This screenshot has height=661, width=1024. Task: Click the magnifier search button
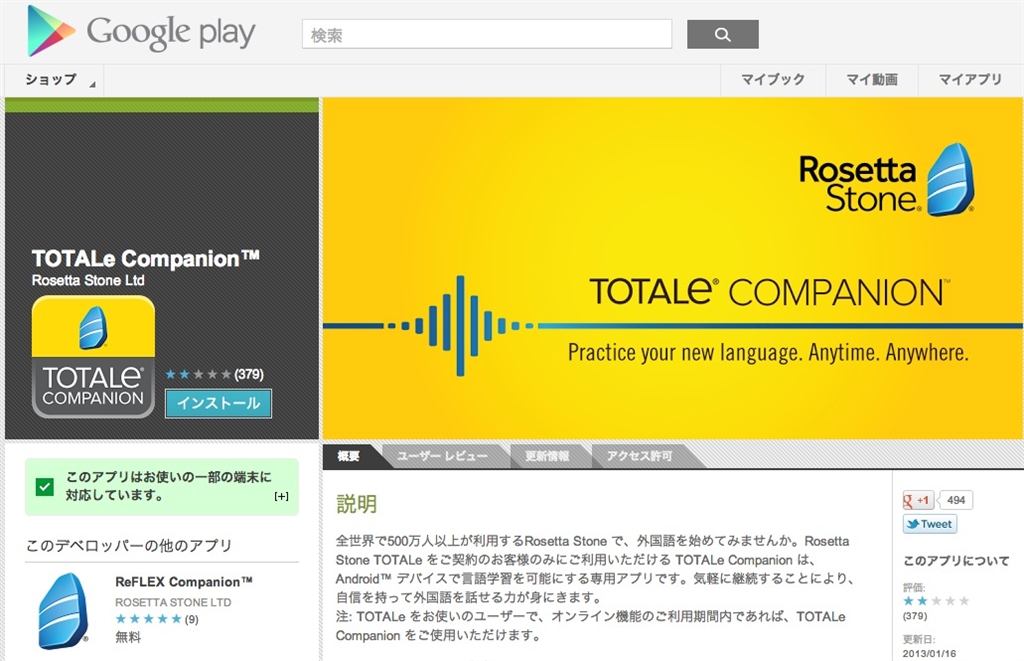click(x=722, y=35)
